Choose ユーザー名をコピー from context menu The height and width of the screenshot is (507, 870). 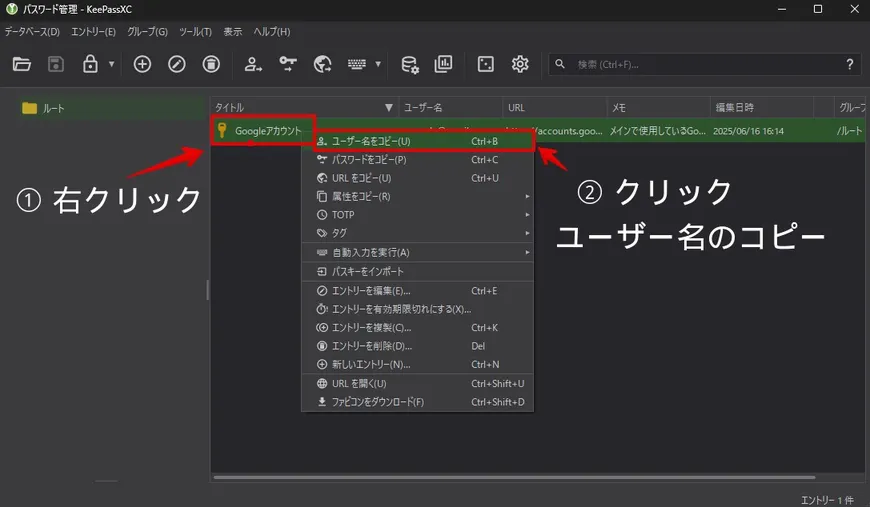[x=418, y=141]
